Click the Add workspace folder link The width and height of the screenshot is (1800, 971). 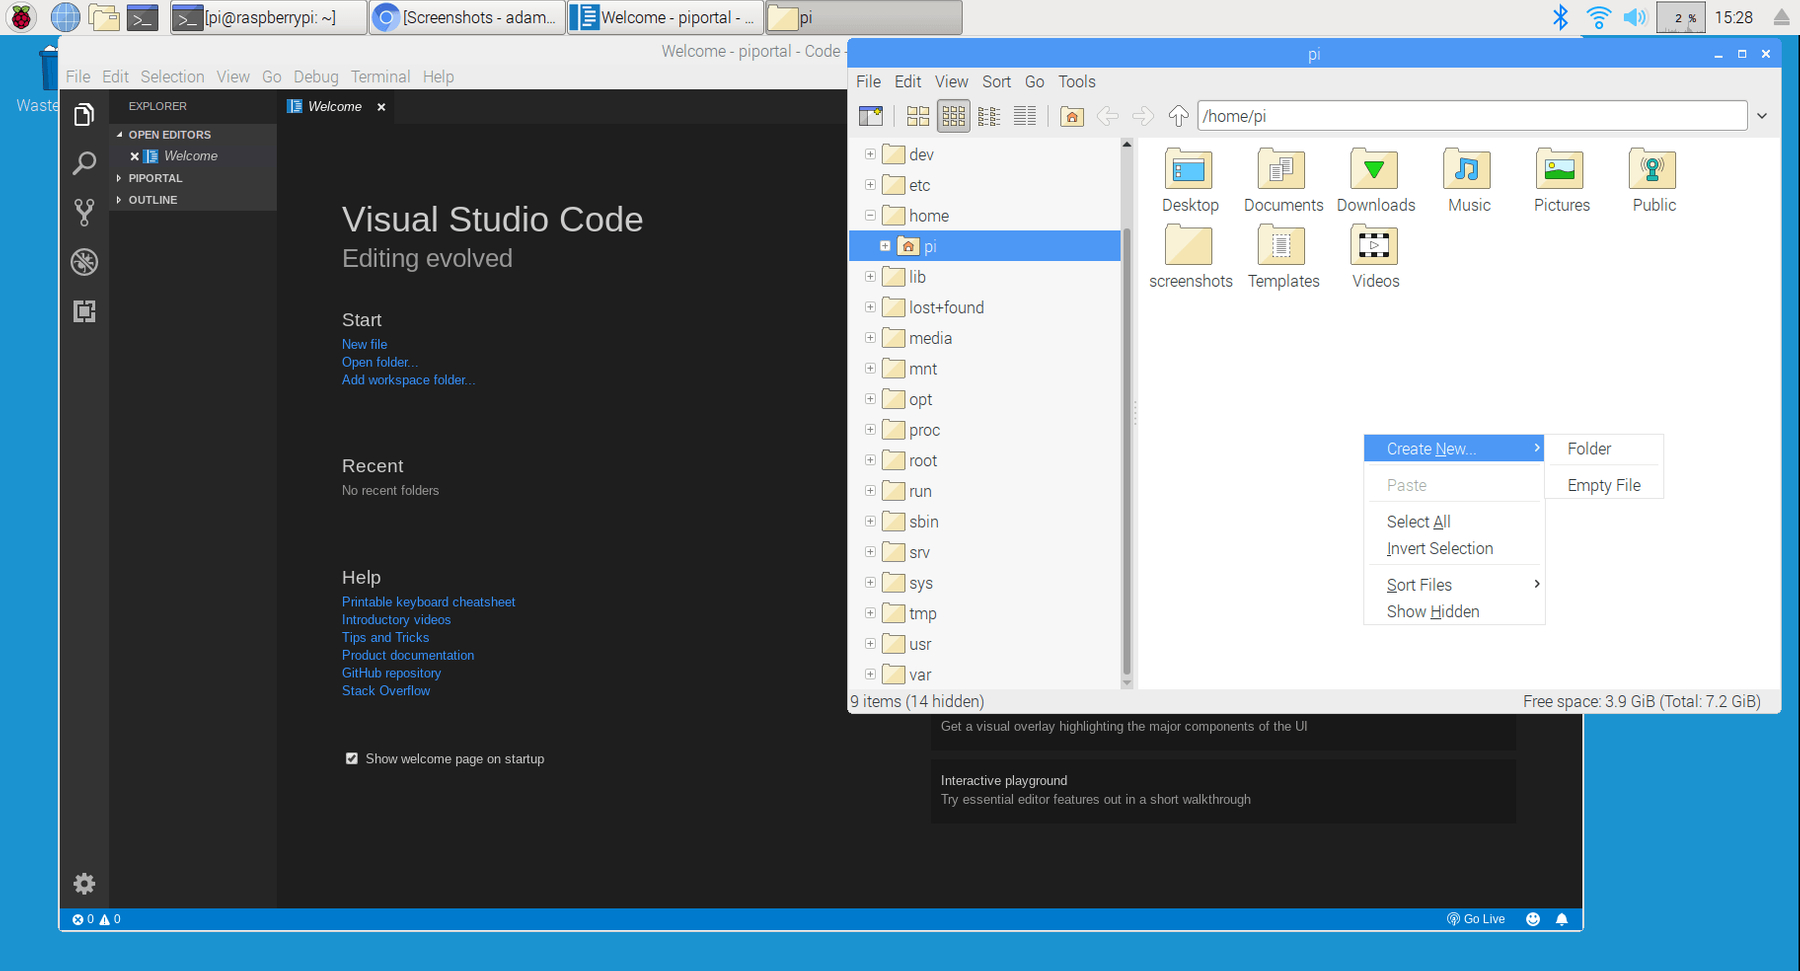click(x=408, y=380)
